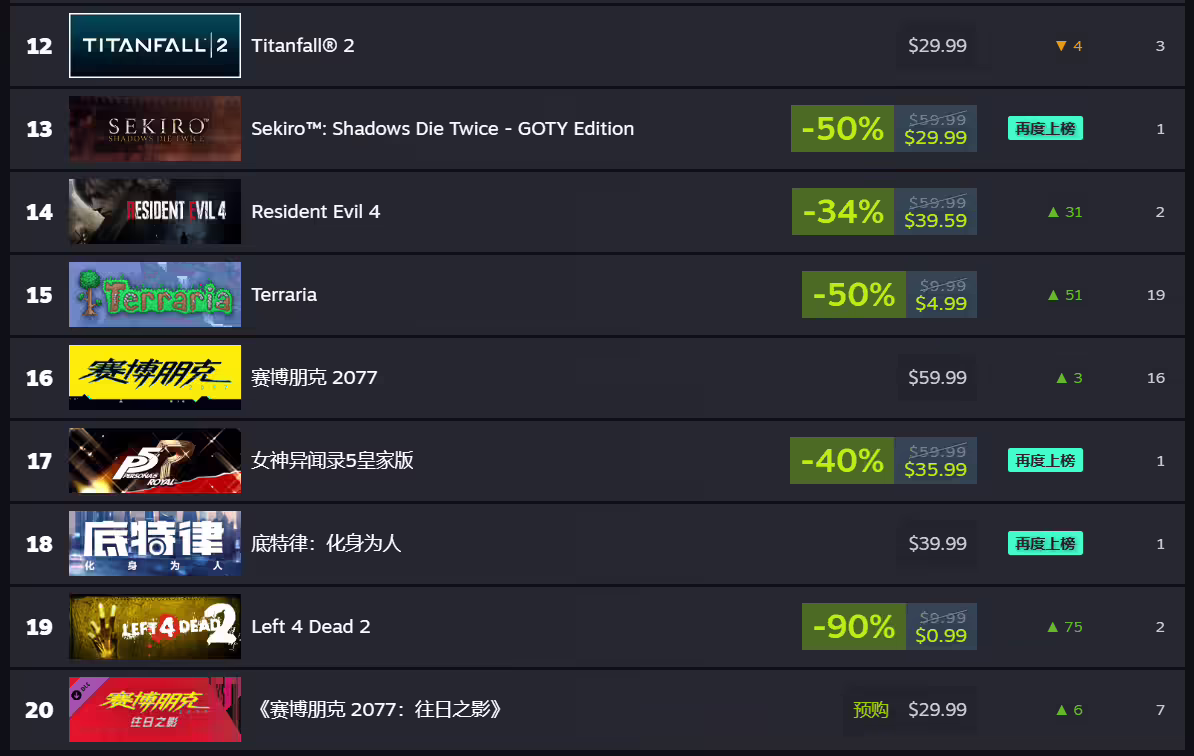Screen dimensions: 1194x756
Task: Click the Titanfall 2 game thumbnail
Action: [155, 45]
